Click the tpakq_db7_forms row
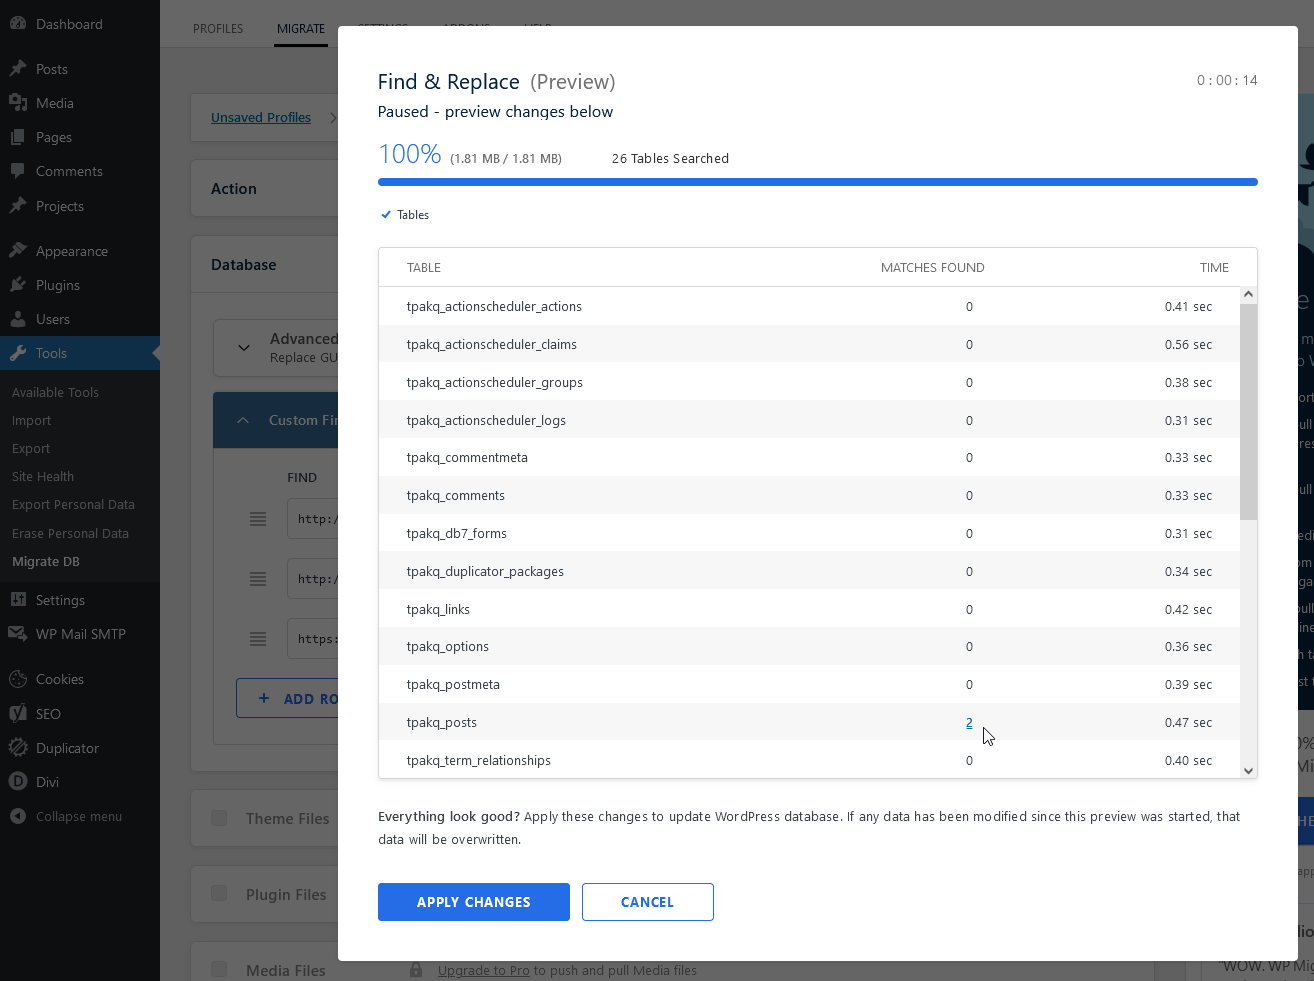Viewport: 1314px width, 981px height. (x=809, y=534)
